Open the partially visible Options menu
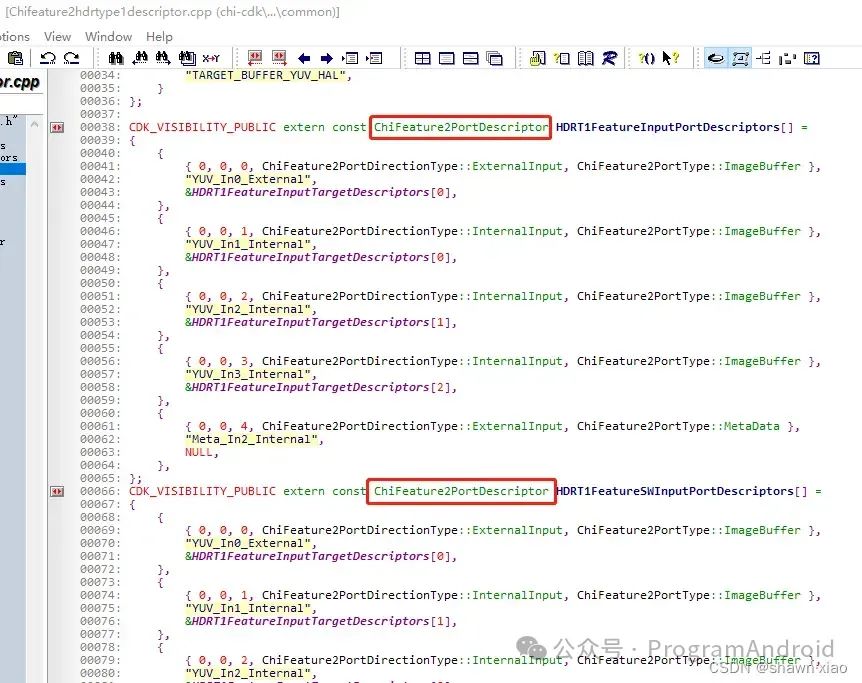The width and height of the screenshot is (862, 683). [15, 36]
